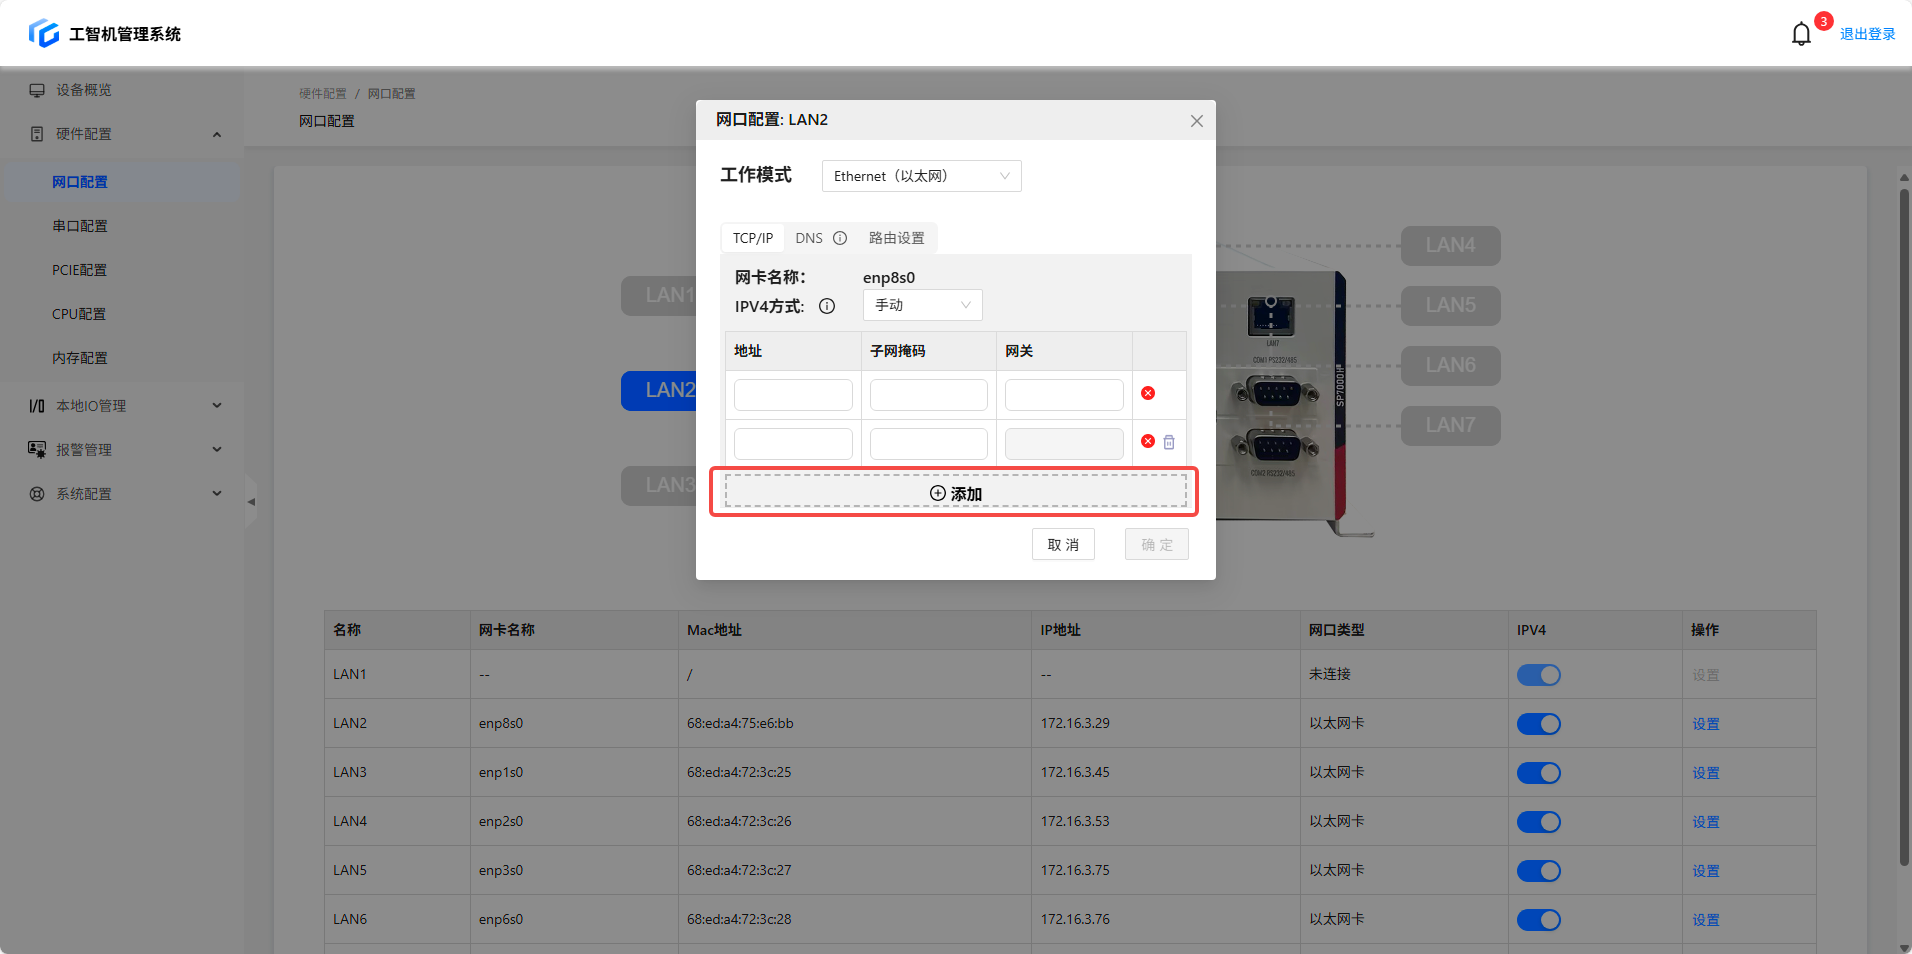
Task: Toggle IPV4 switch for LAN2 row
Action: pyautogui.click(x=1538, y=724)
